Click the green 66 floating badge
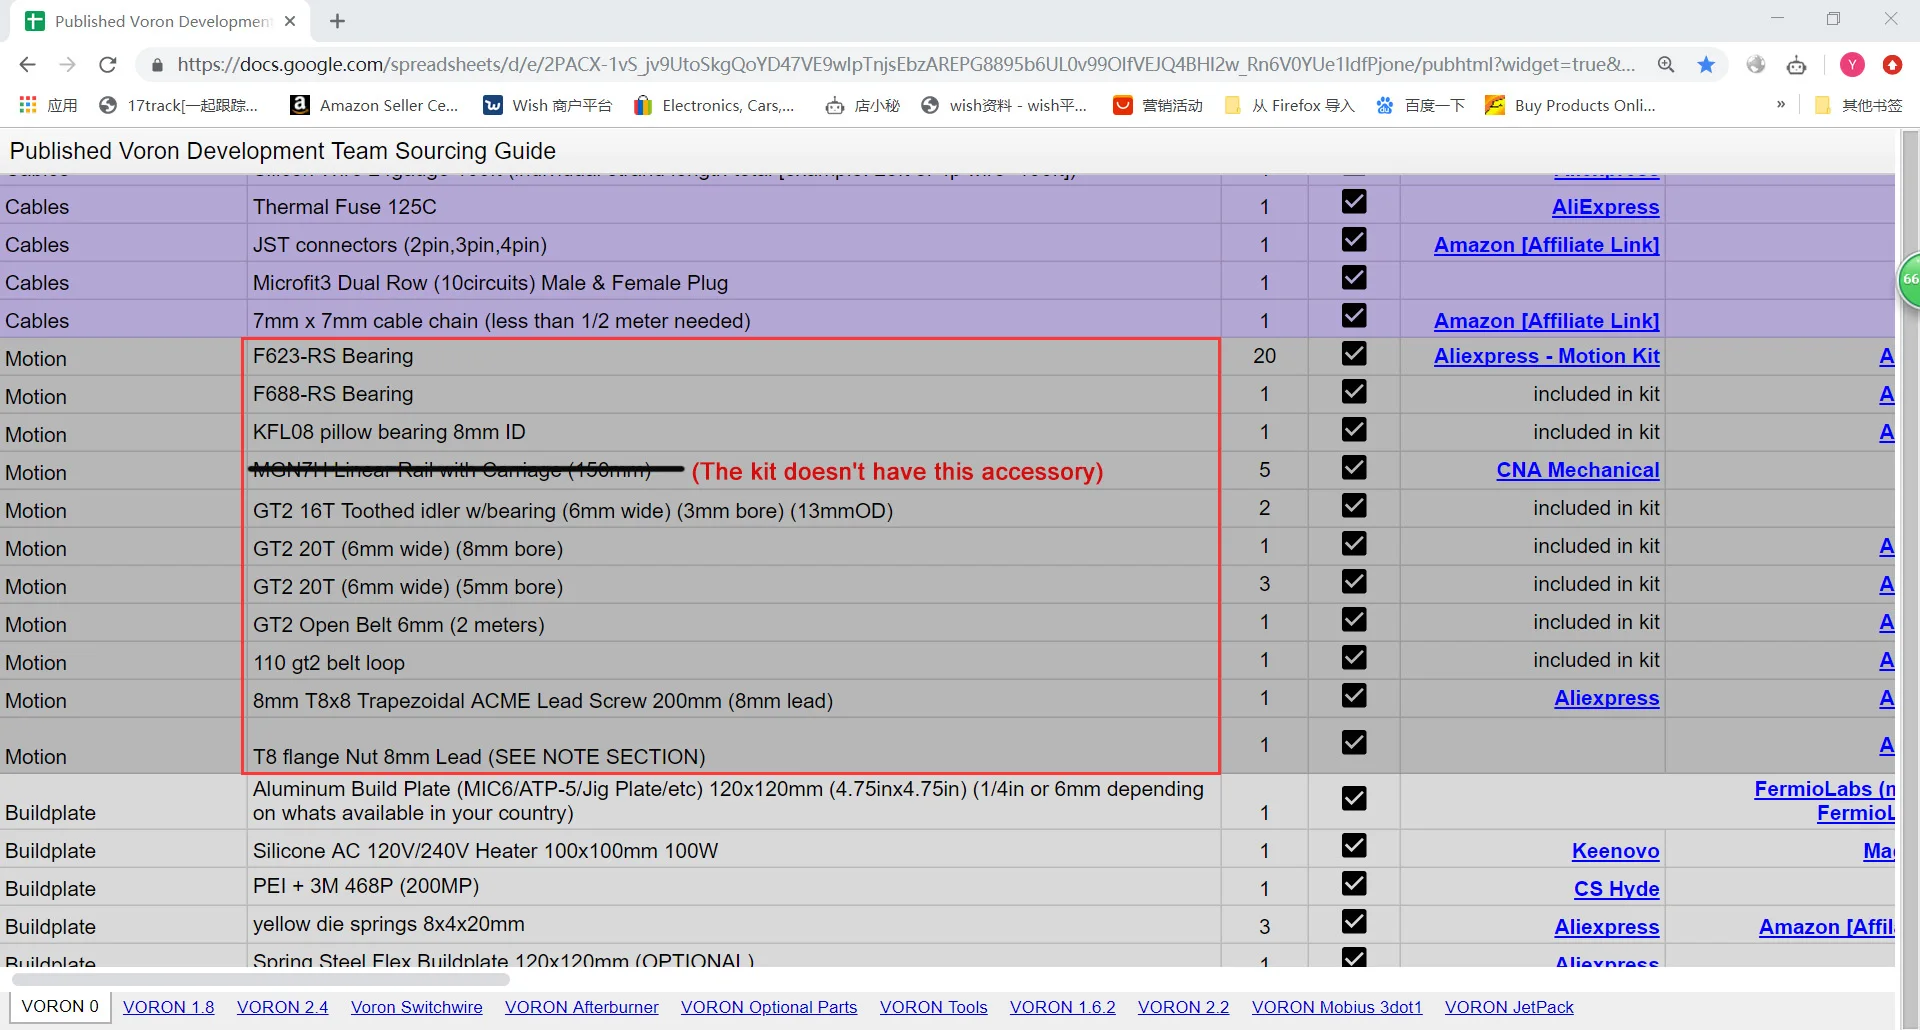This screenshot has width=1920, height=1030. (1909, 280)
